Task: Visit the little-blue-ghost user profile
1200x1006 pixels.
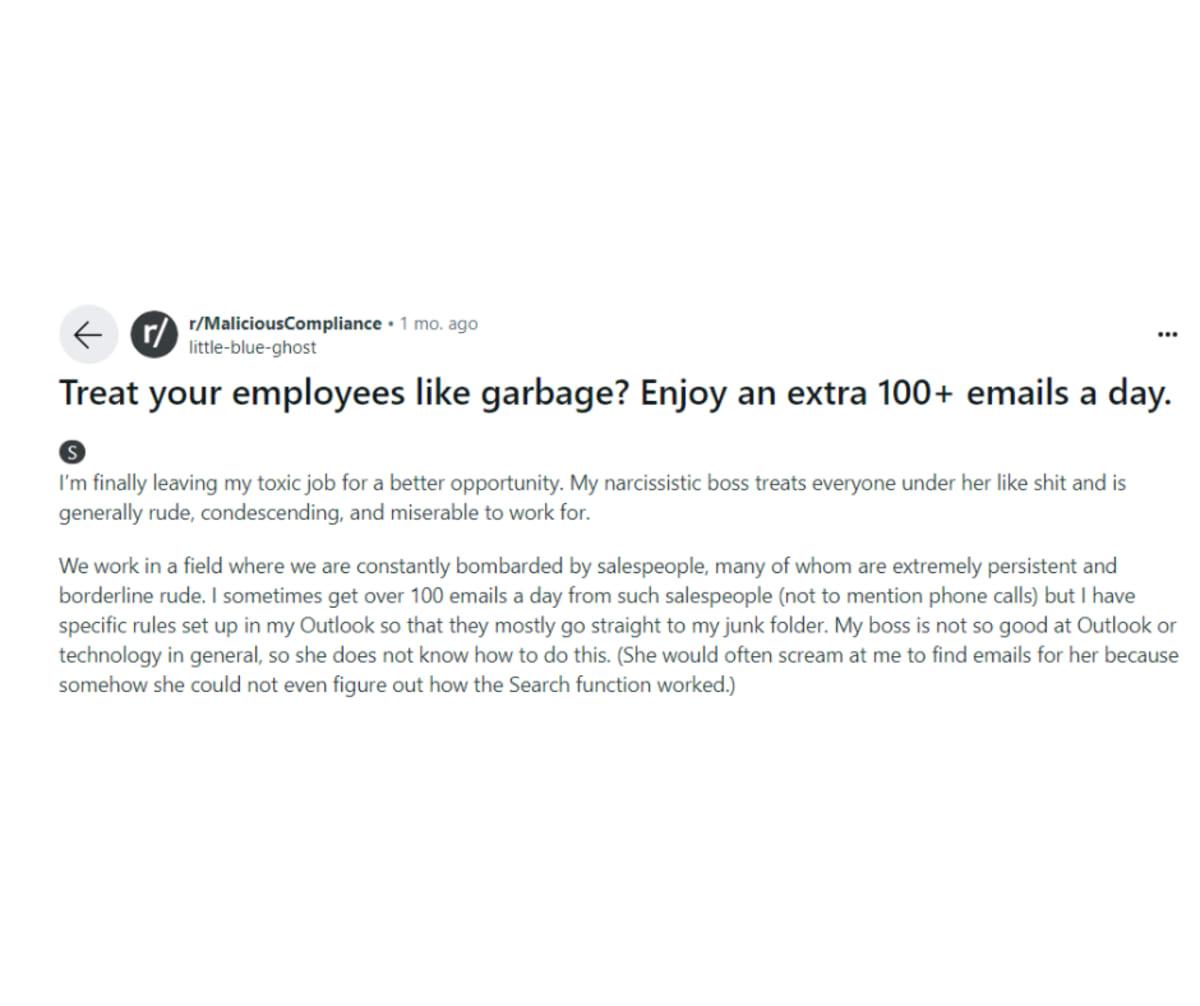Action: pyautogui.click(x=252, y=347)
